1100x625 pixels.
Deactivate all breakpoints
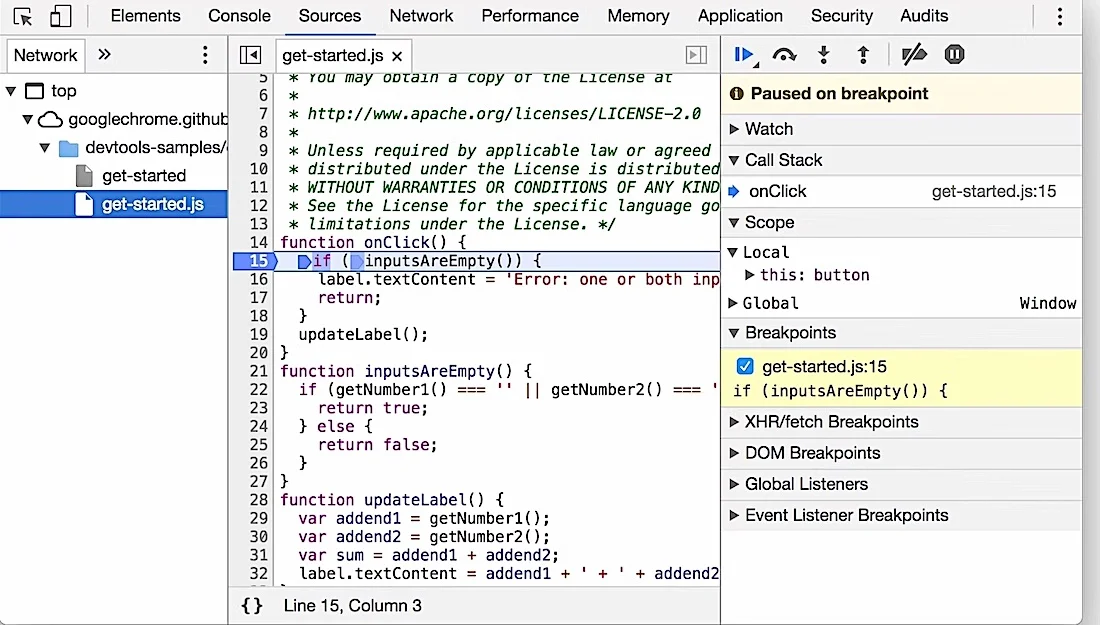913,55
